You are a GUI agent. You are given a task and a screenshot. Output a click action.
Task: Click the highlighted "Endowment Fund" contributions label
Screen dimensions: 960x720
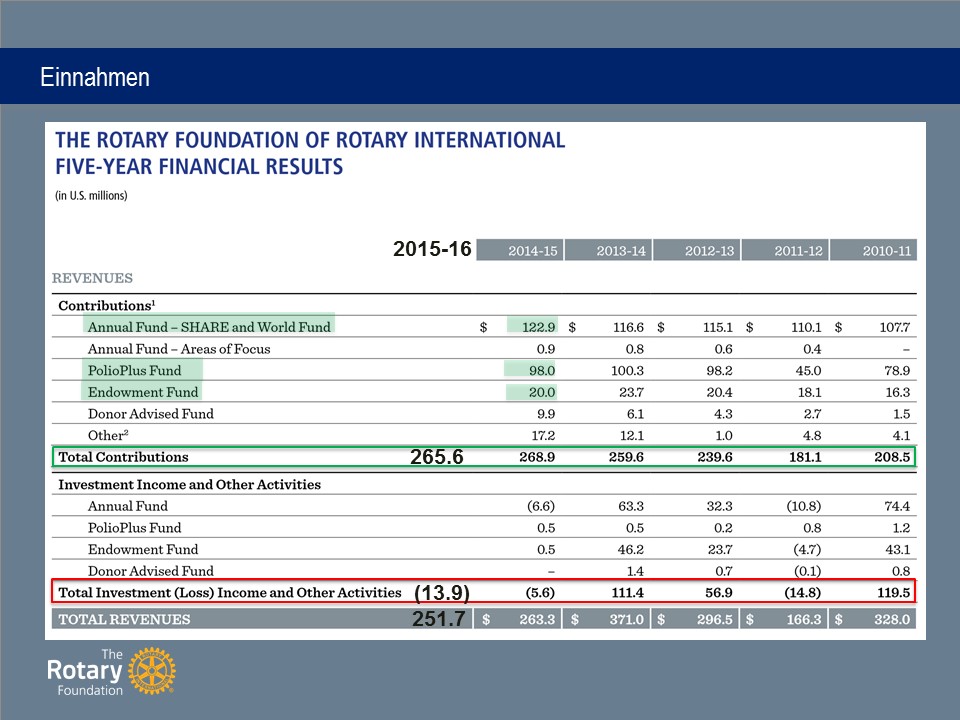[143, 392]
